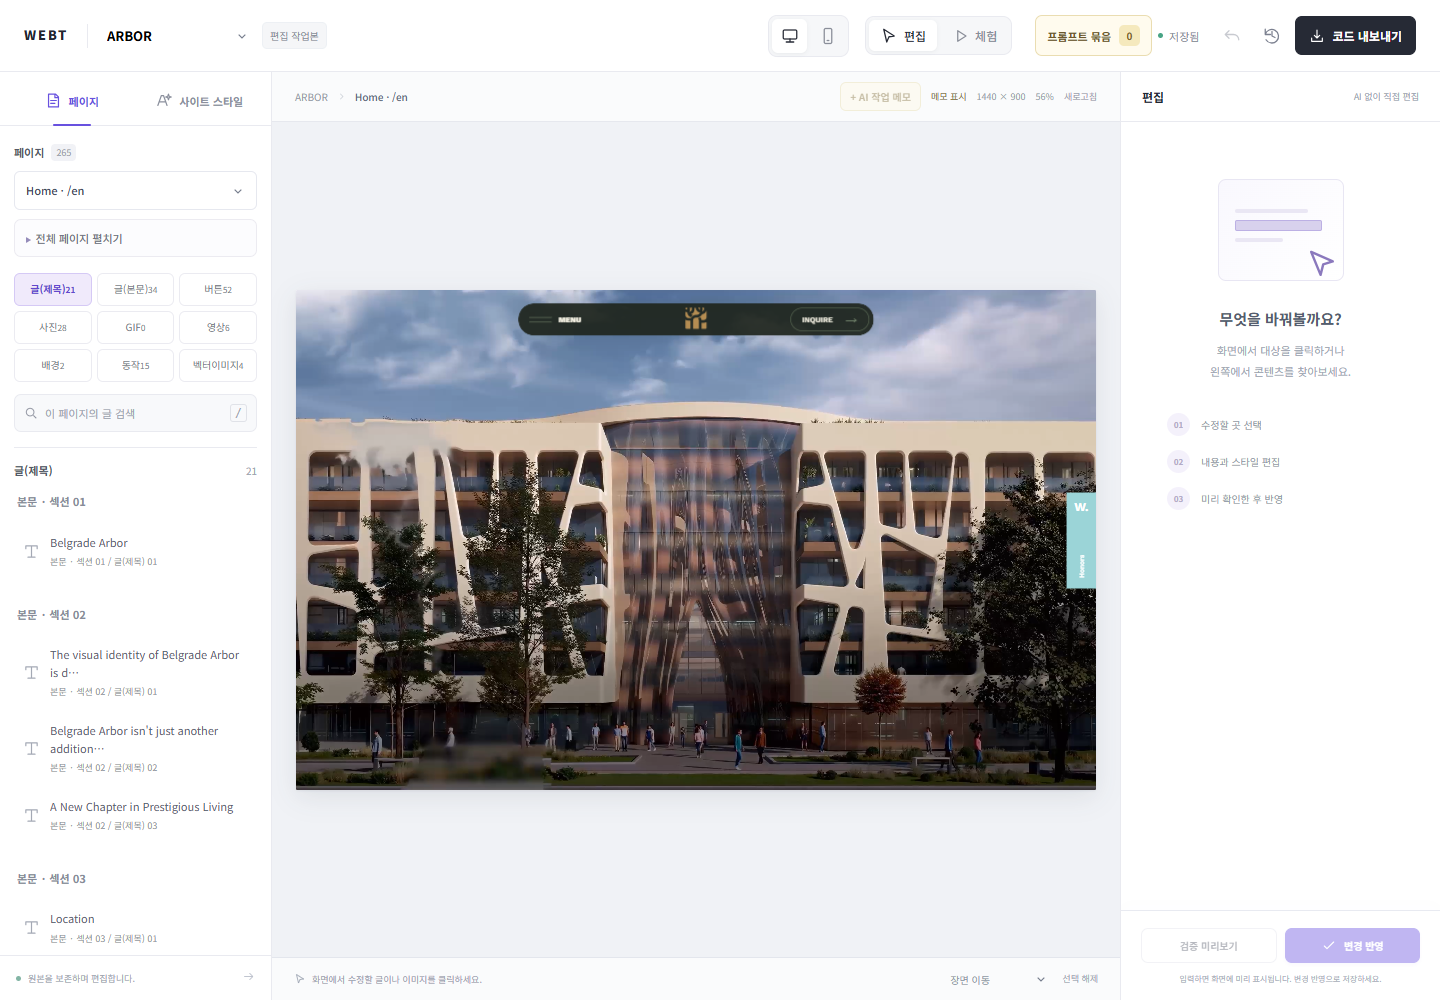Open version history clock icon
Viewport: 1440px width, 1000px height.
(x=1272, y=36)
